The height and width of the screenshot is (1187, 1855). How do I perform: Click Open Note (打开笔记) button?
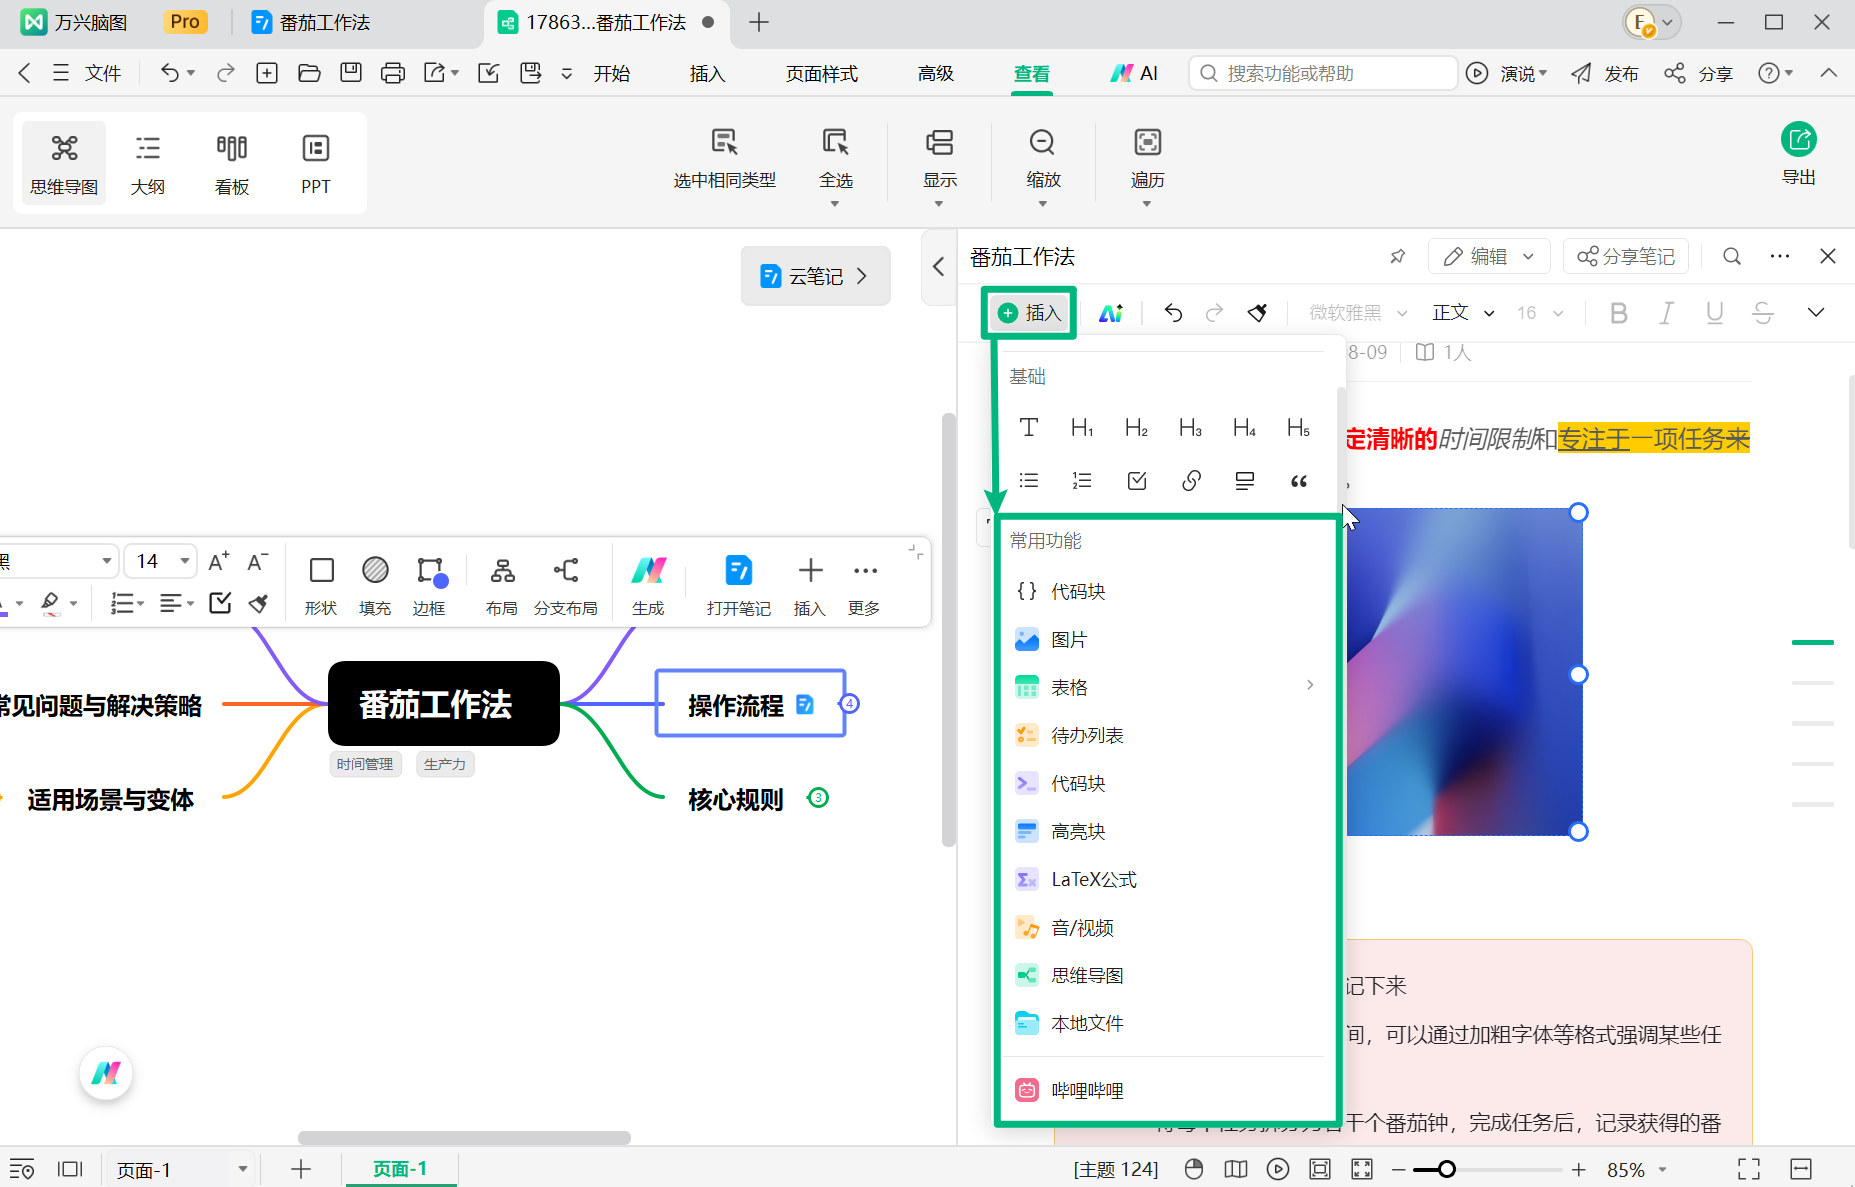click(739, 585)
